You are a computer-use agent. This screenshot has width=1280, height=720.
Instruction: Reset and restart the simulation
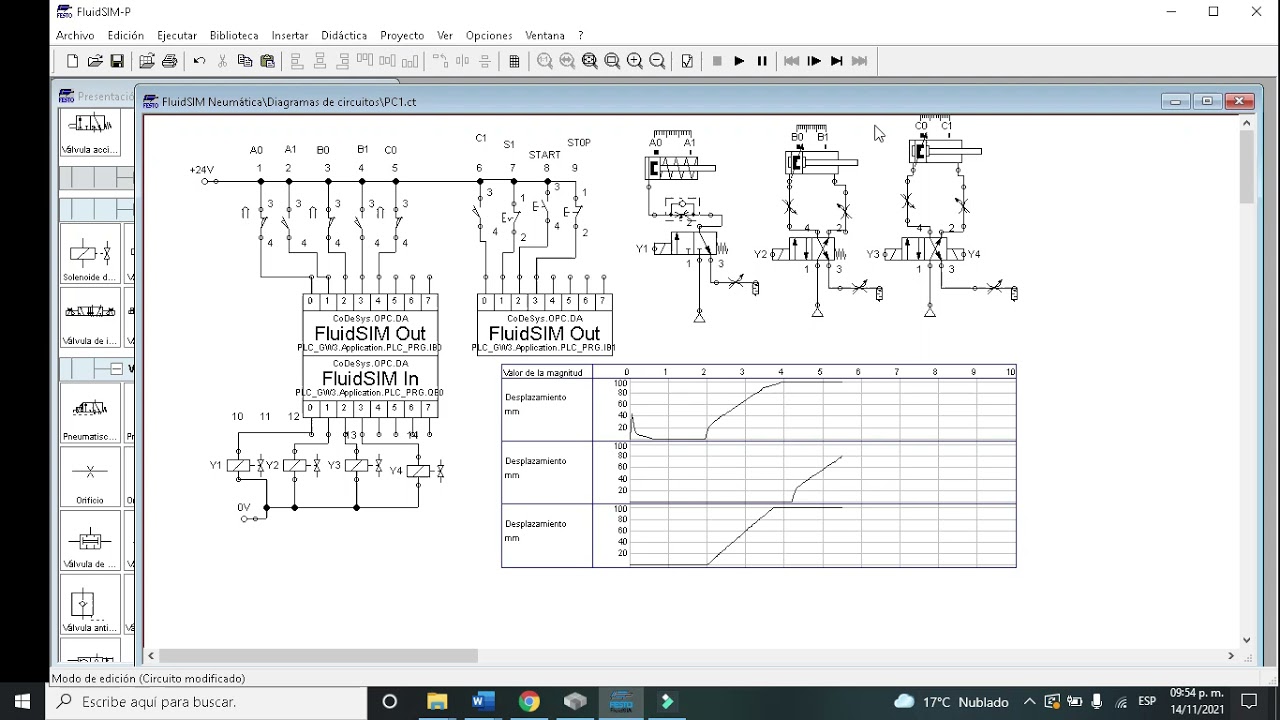click(792, 61)
